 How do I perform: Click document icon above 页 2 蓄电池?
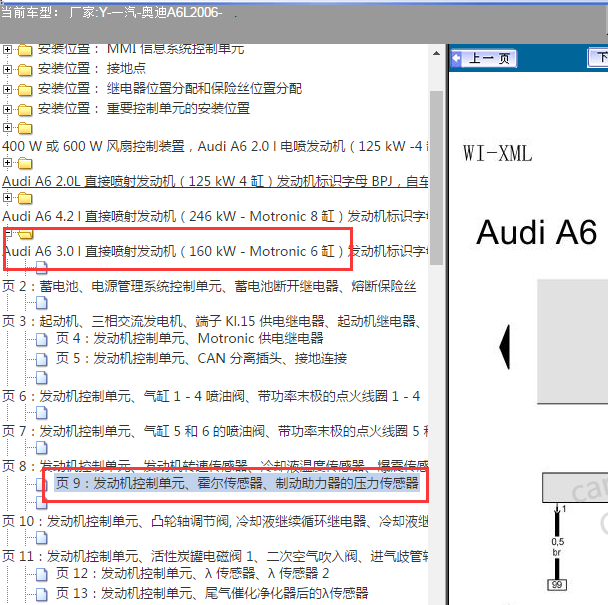coord(41,268)
